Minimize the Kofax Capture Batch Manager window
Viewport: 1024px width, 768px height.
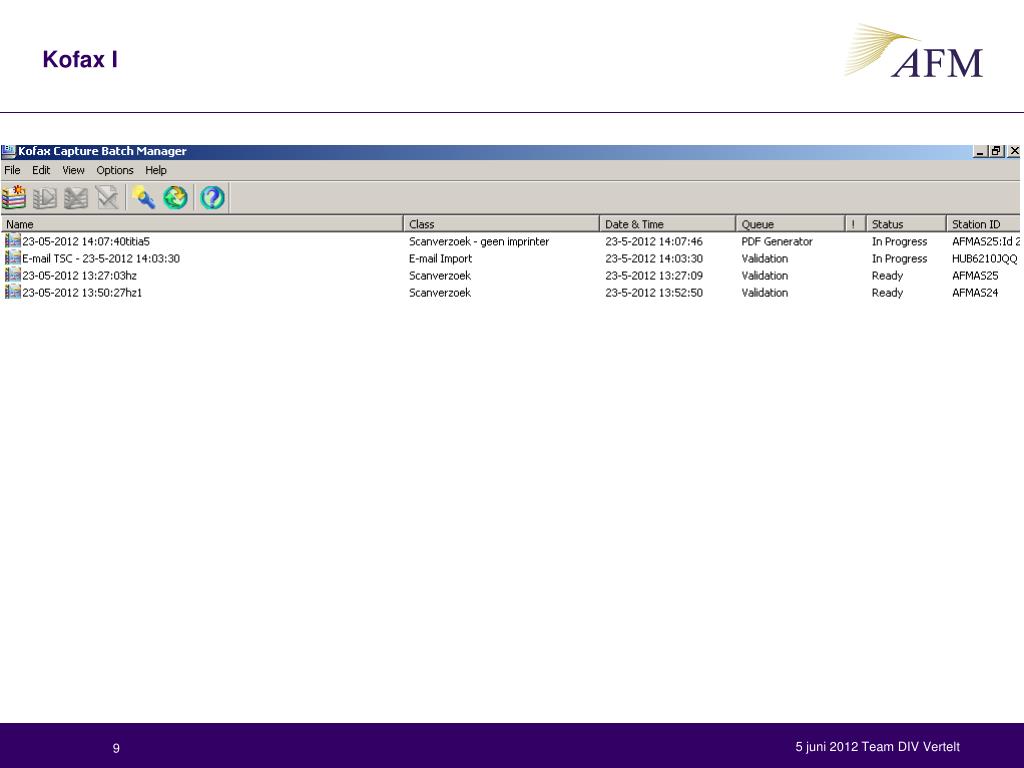(x=980, y=152)
